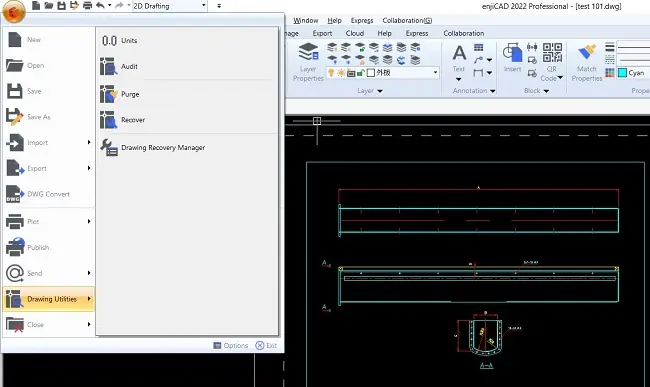Image resolution: width=650 pixels, height=387 pixels.
Task: Choose Save As in the application menu
Action: [49, 117]
